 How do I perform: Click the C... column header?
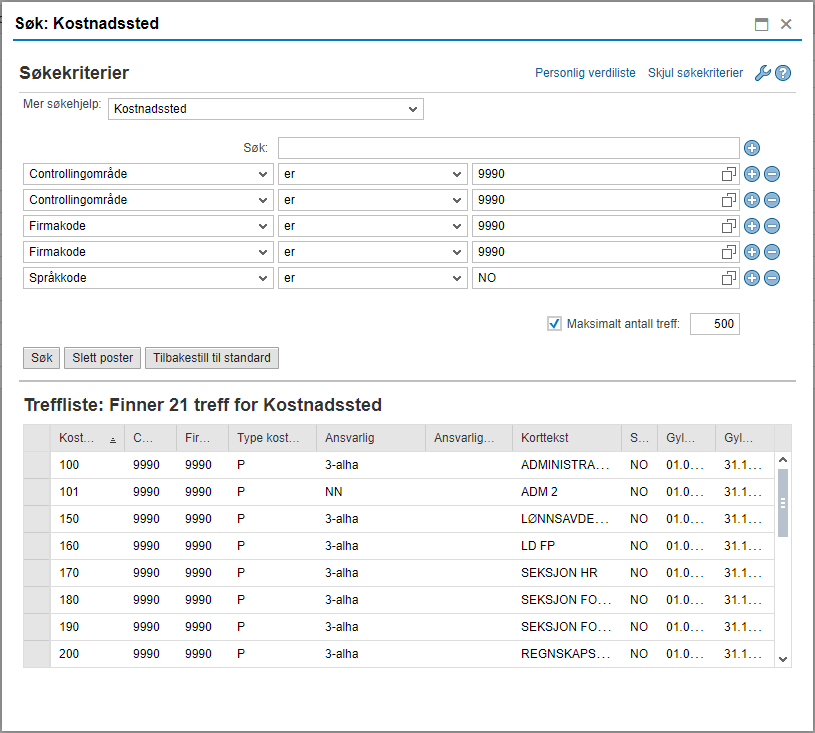coord(150,438)
